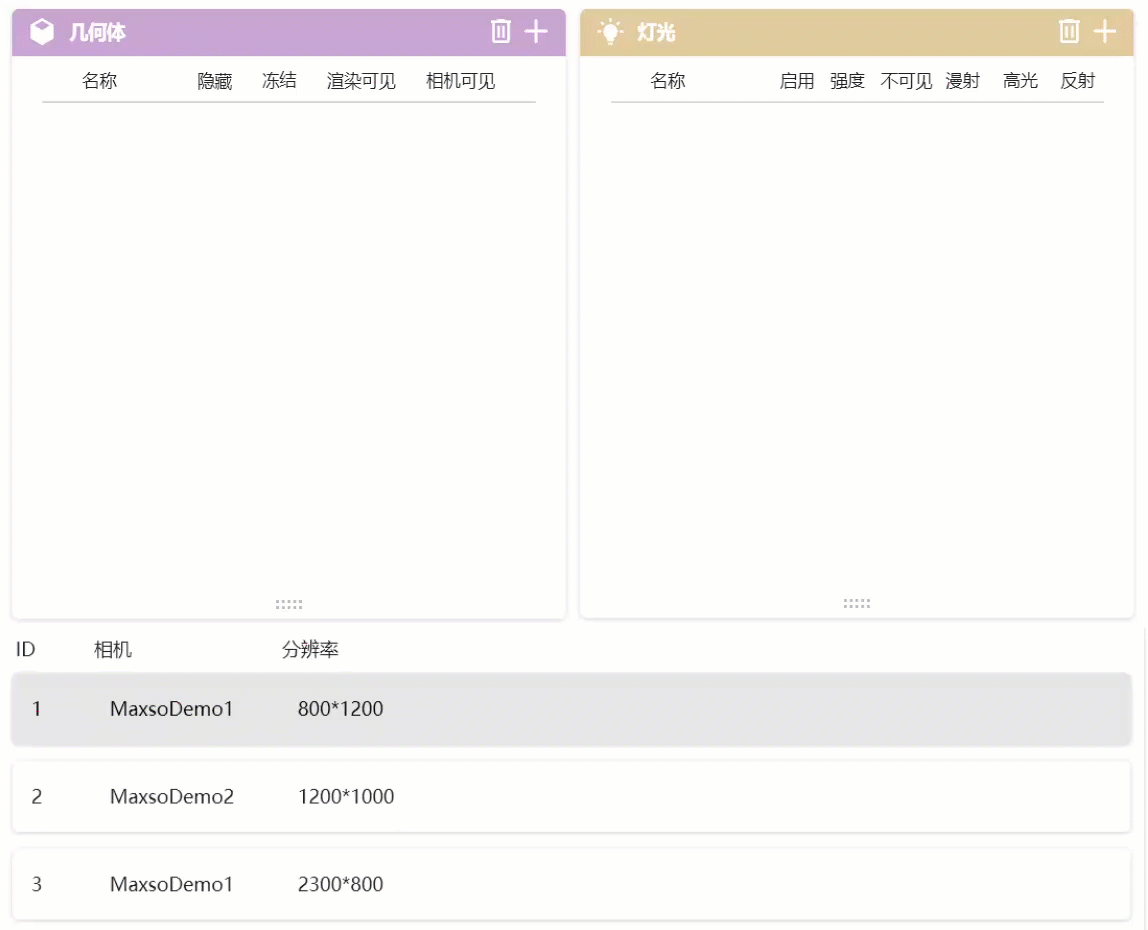Click the trash icon in the 几何体 panel

point(501,31)
